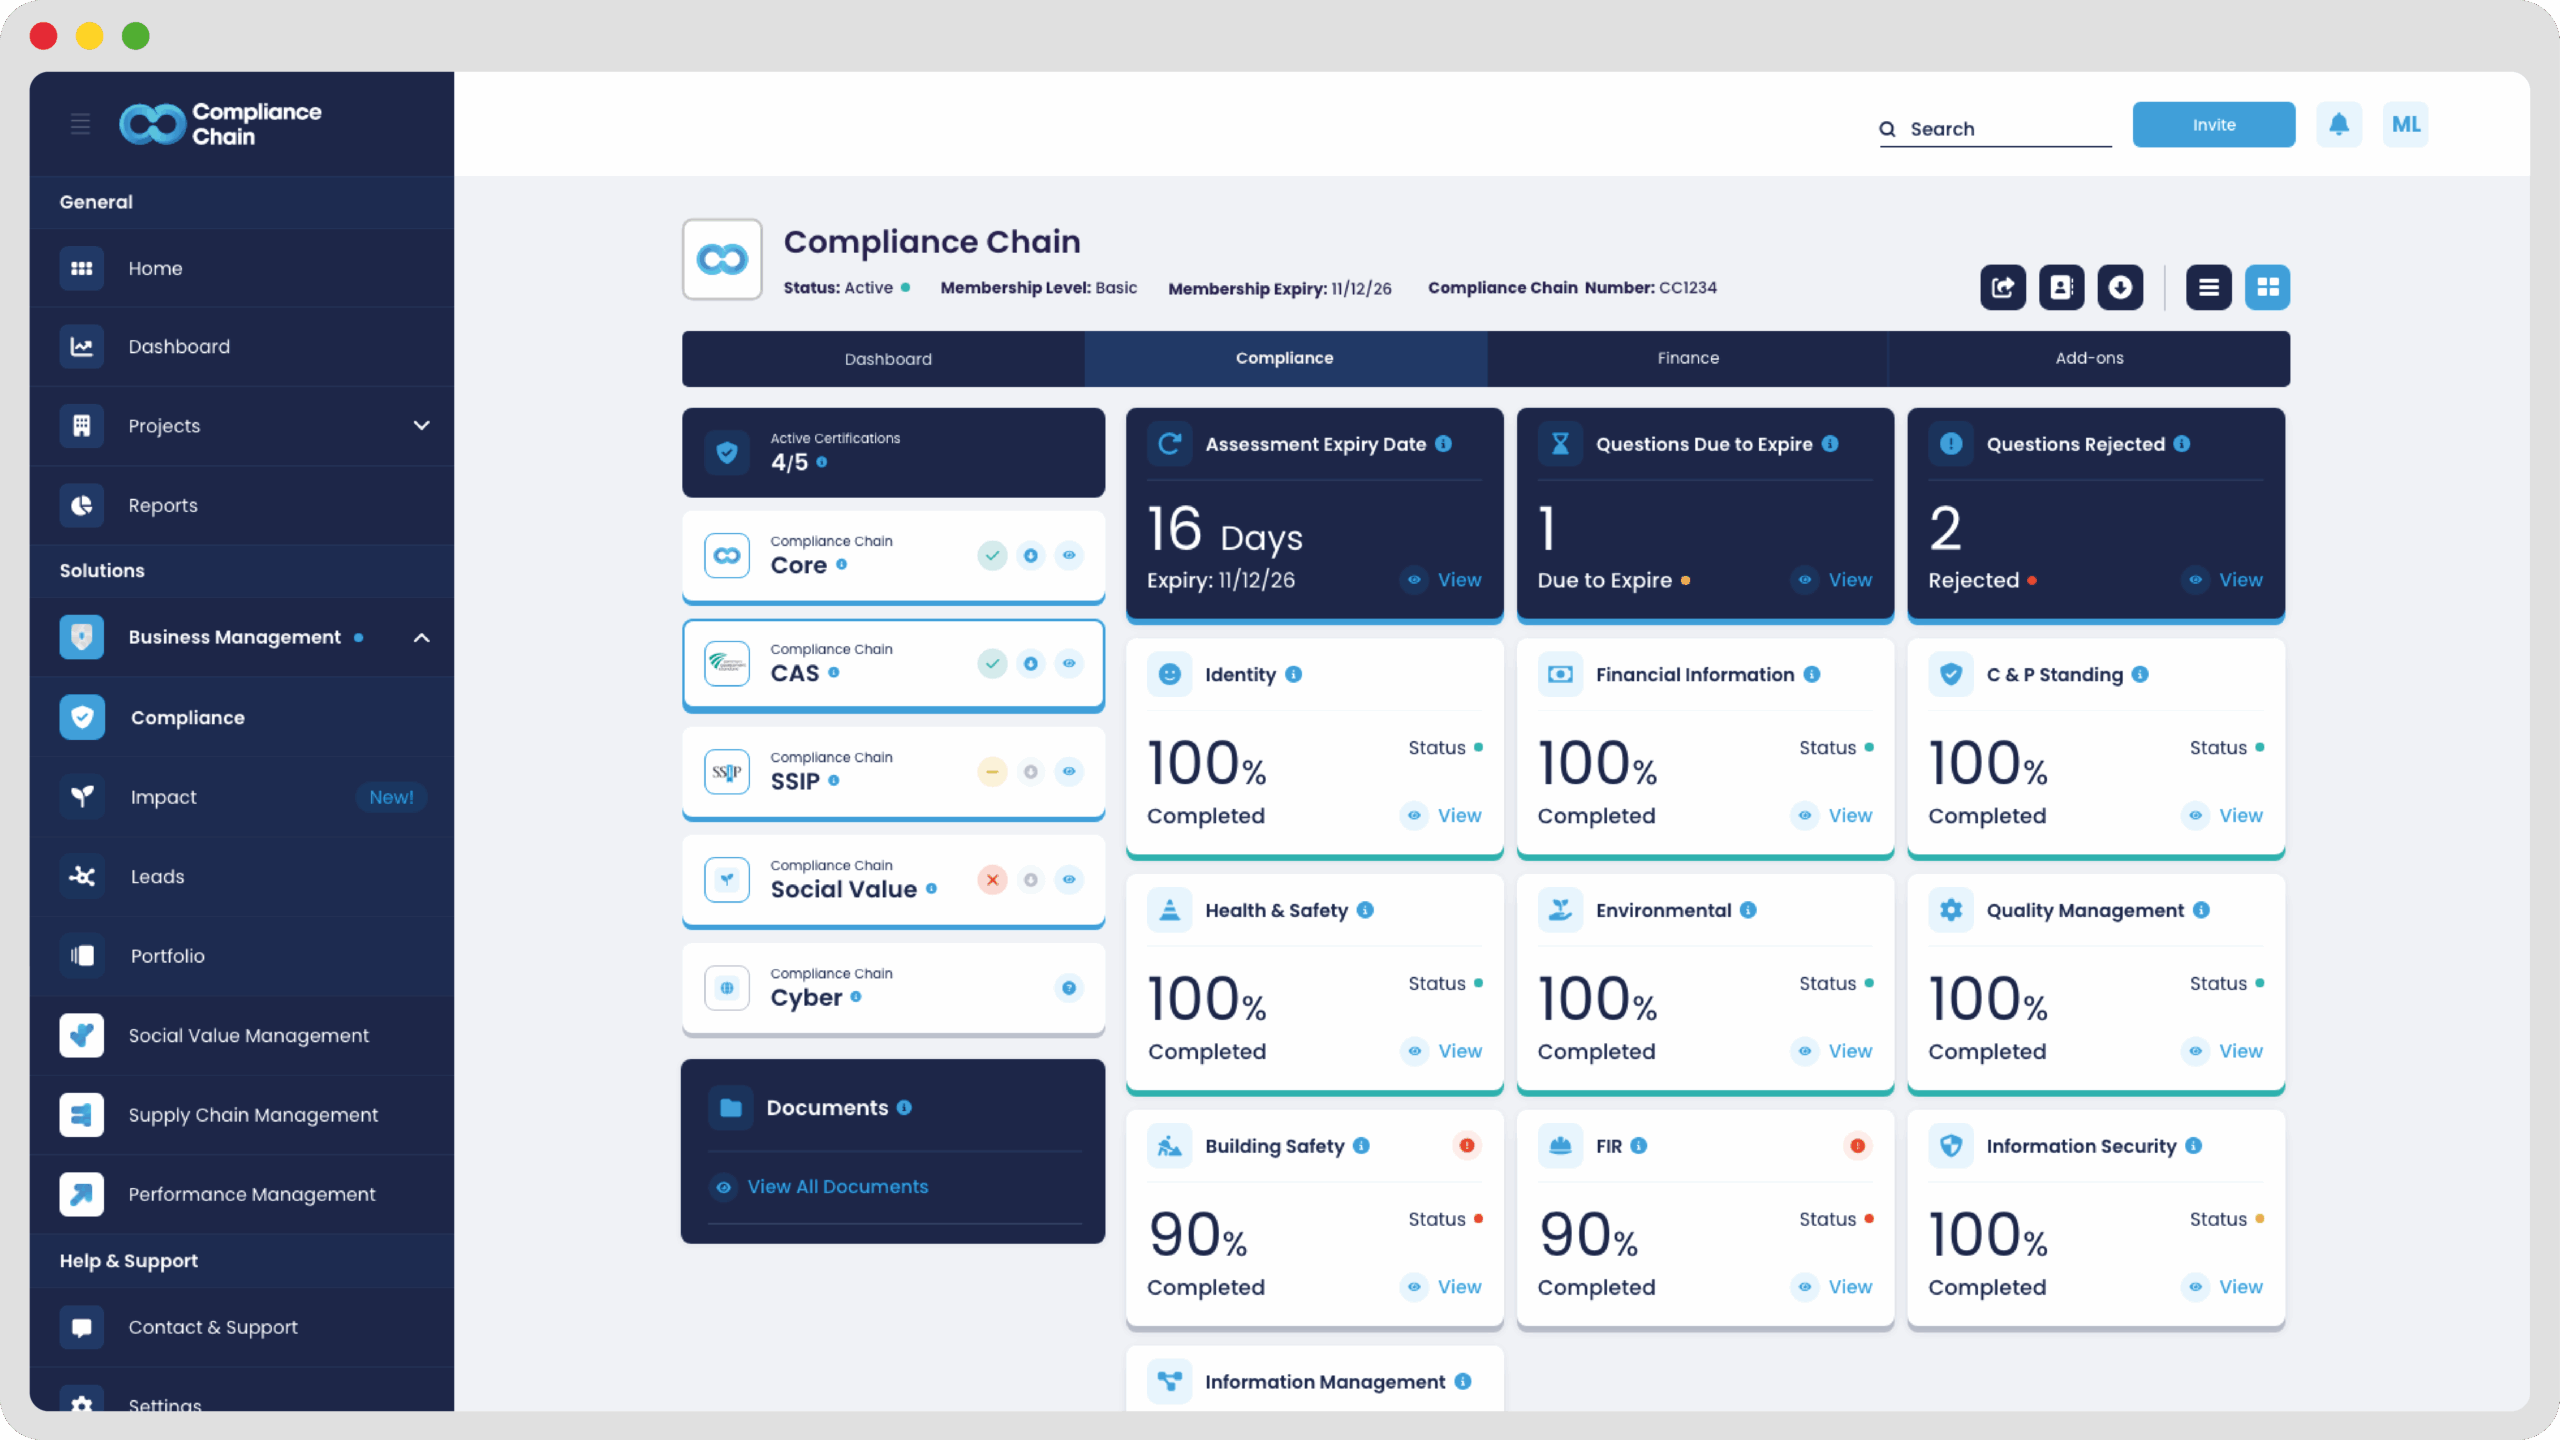Open the hamburger menu icon in sidebar

click(80, 124)
